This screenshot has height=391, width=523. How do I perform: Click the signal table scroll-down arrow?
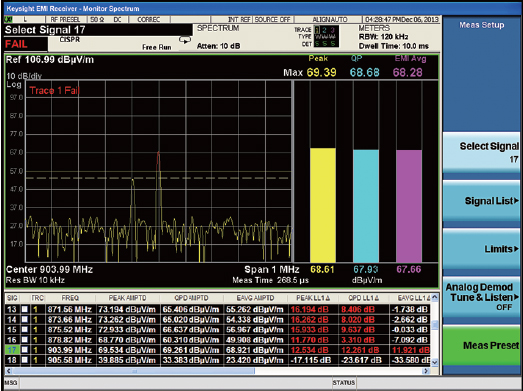(x=435, y=362)
